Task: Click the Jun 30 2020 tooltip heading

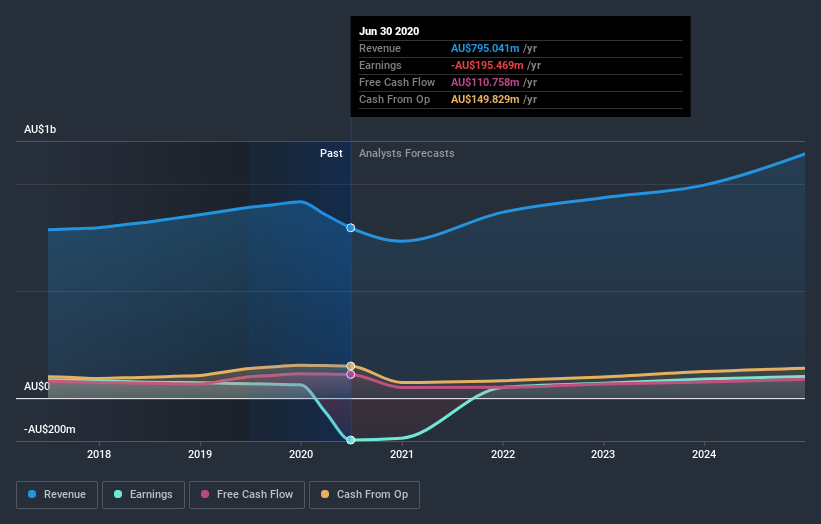Action: (389, 31)
